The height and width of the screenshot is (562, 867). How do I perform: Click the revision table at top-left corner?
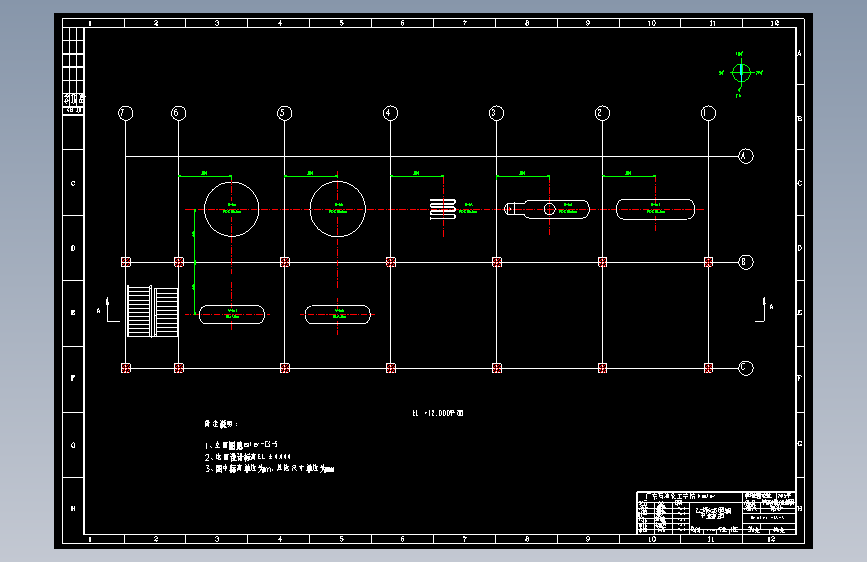pyautogui.click(x=73, y=70)
